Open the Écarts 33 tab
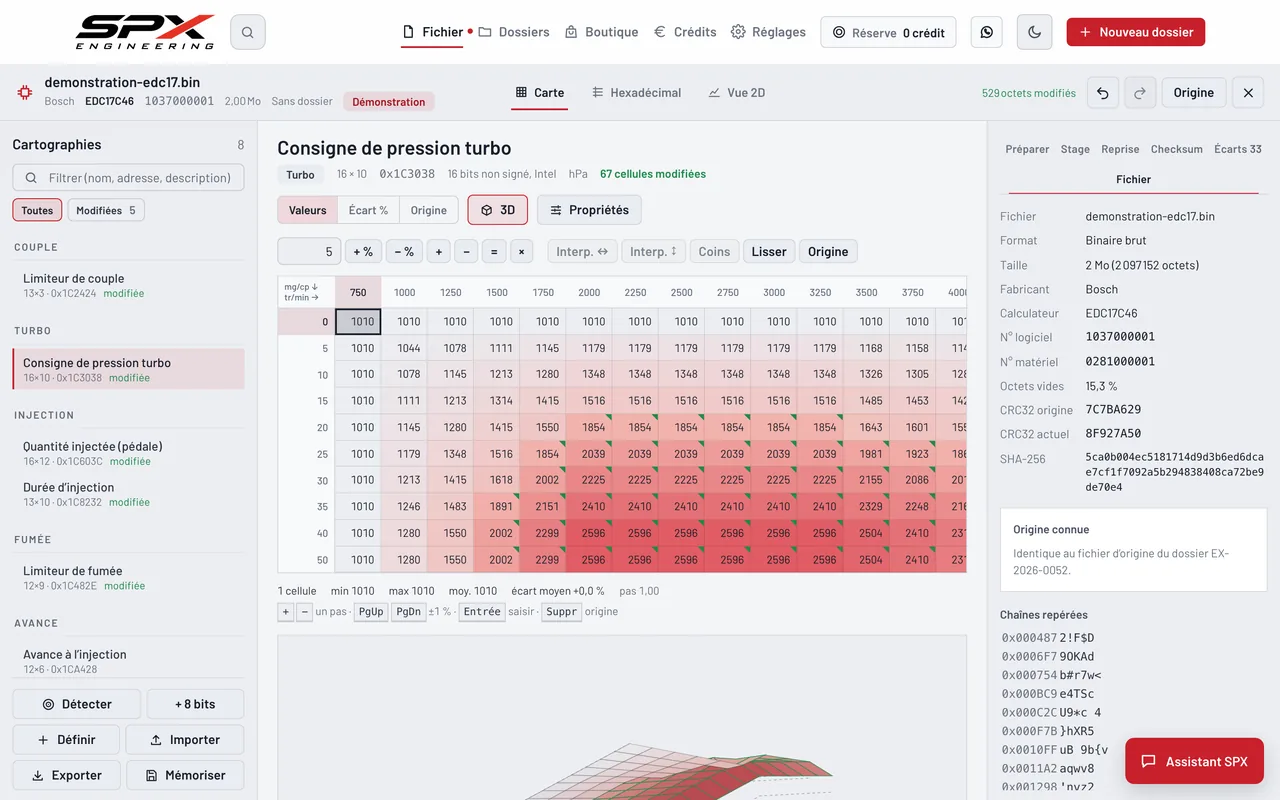Image resolution: width=1280 pixels, height=800 pixels. pyautogui.click(x=1238, y=149)
